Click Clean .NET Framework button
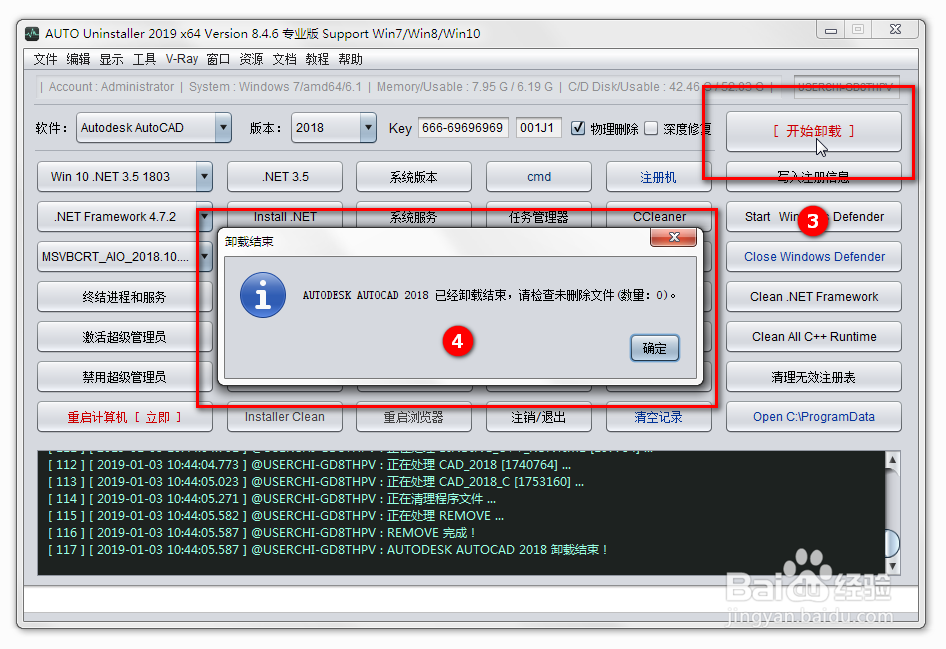The width and height of the screenshot is (946, 649). click(x=813, y=297)
